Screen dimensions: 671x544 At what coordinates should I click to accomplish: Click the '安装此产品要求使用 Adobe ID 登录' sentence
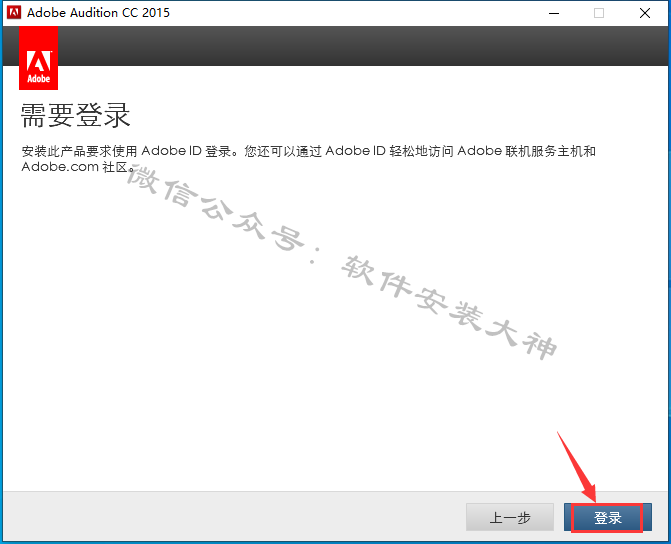pos(127,151)
